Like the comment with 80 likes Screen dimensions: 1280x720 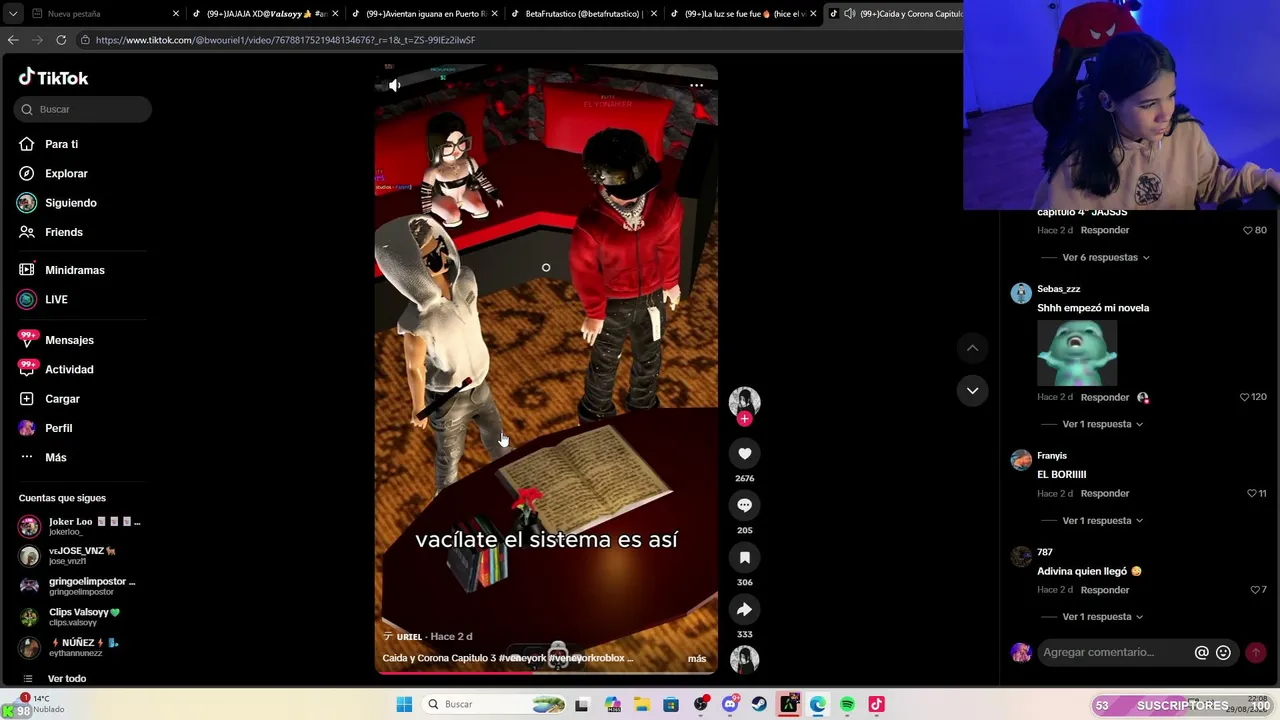(1247, 230)
